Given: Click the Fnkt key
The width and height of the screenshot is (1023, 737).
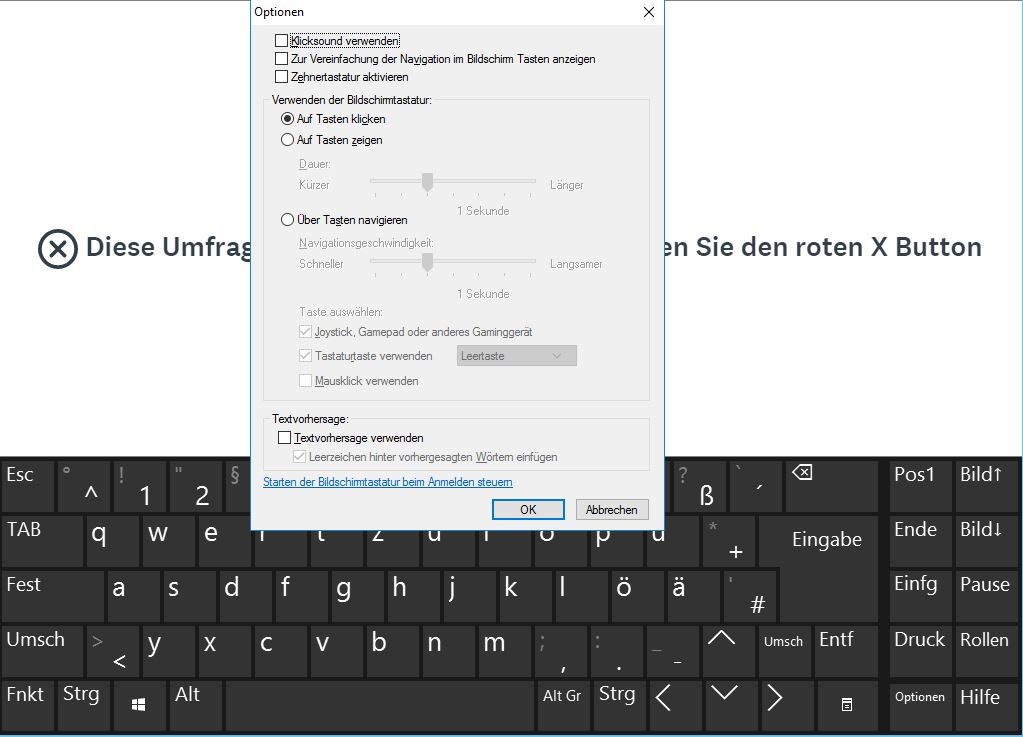Looking at the screenshot, I should pos(28,704).
